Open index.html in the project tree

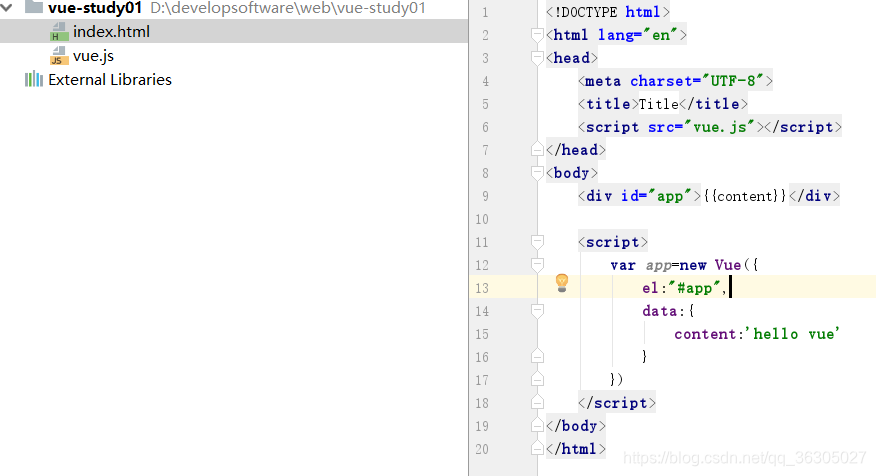click(111, 32)
